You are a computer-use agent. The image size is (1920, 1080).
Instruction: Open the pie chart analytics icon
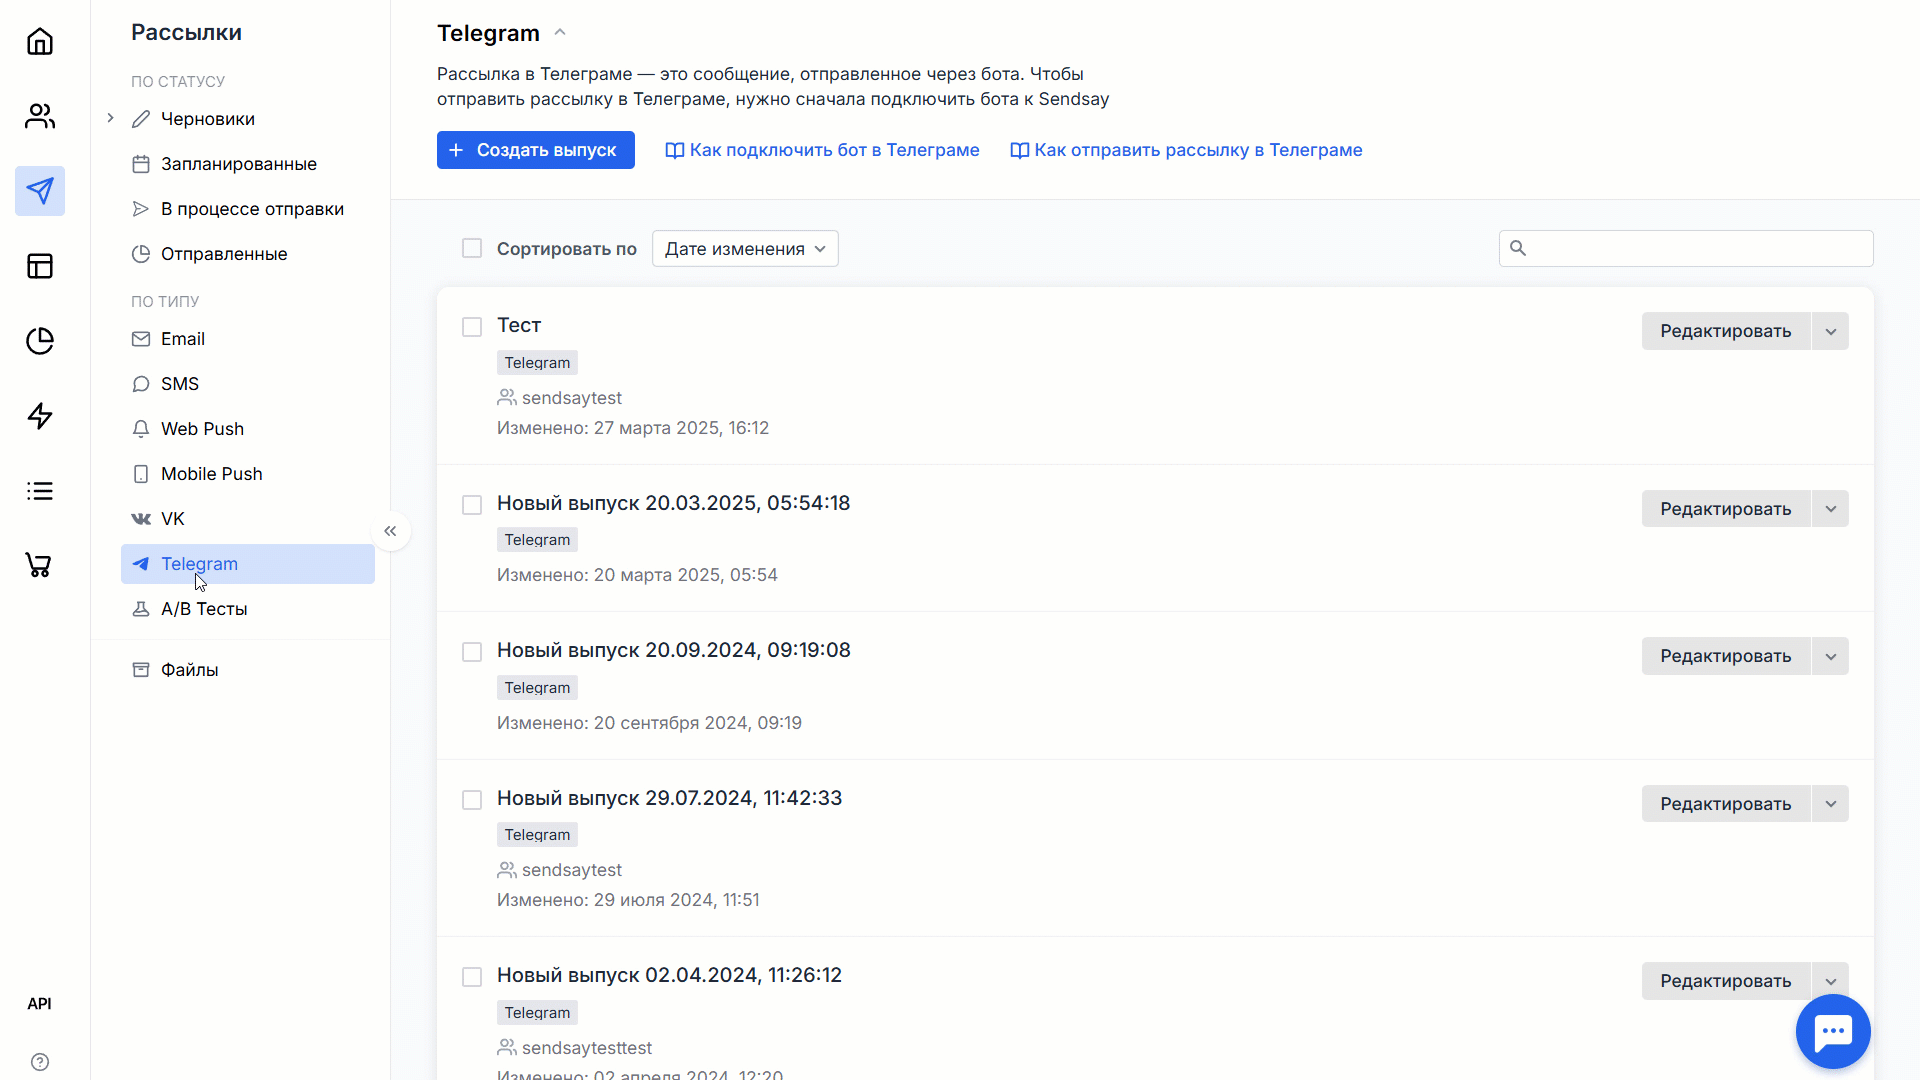[40, 341]
